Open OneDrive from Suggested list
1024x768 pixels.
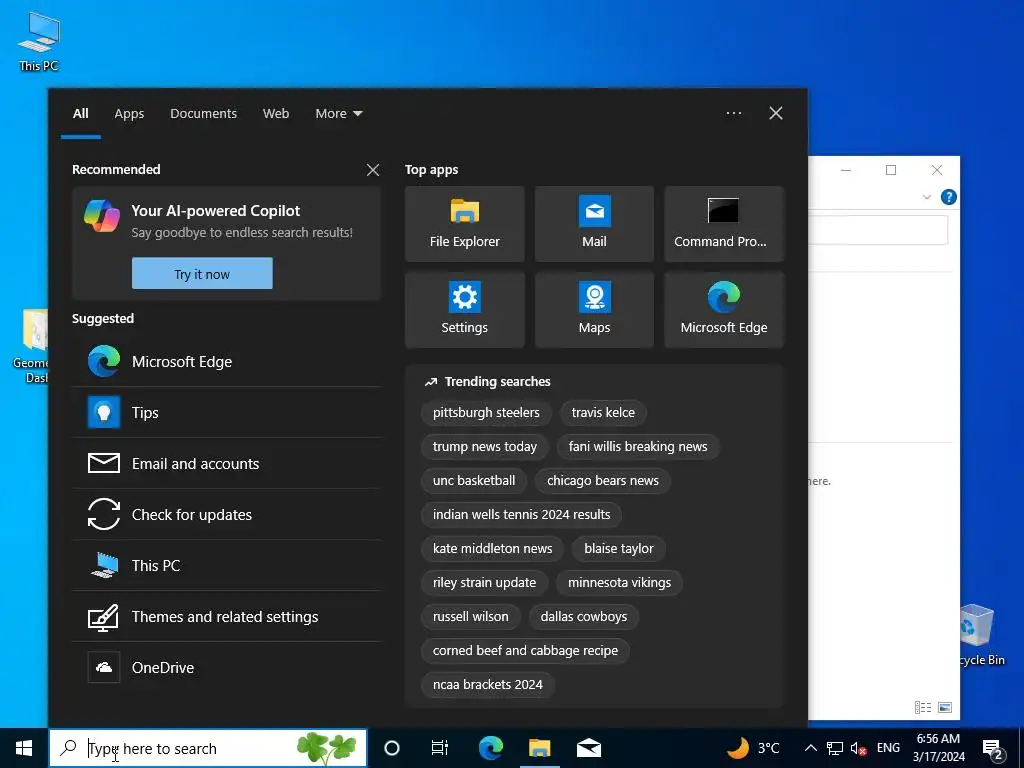227,667
